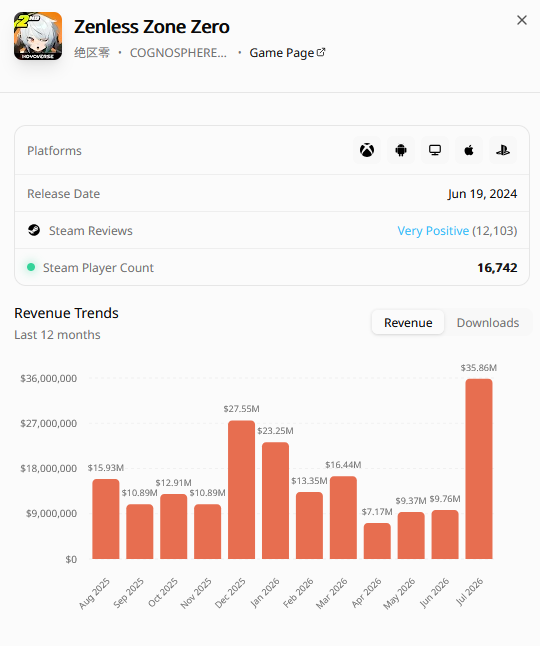Click the external link icon beside Game Page
This screenshot has width=540, height=646.
(321, 52)
